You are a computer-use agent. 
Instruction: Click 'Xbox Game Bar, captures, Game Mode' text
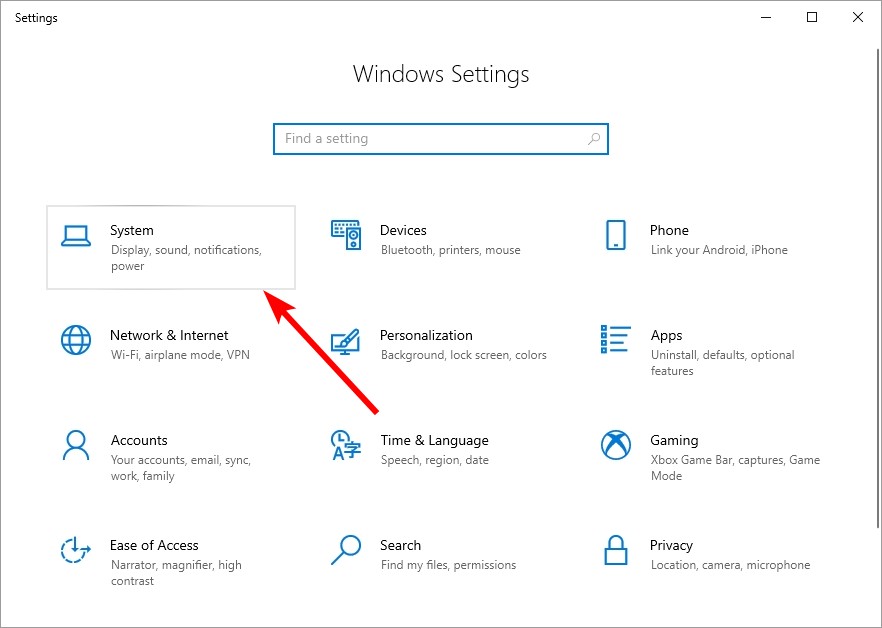click(735, 468)
